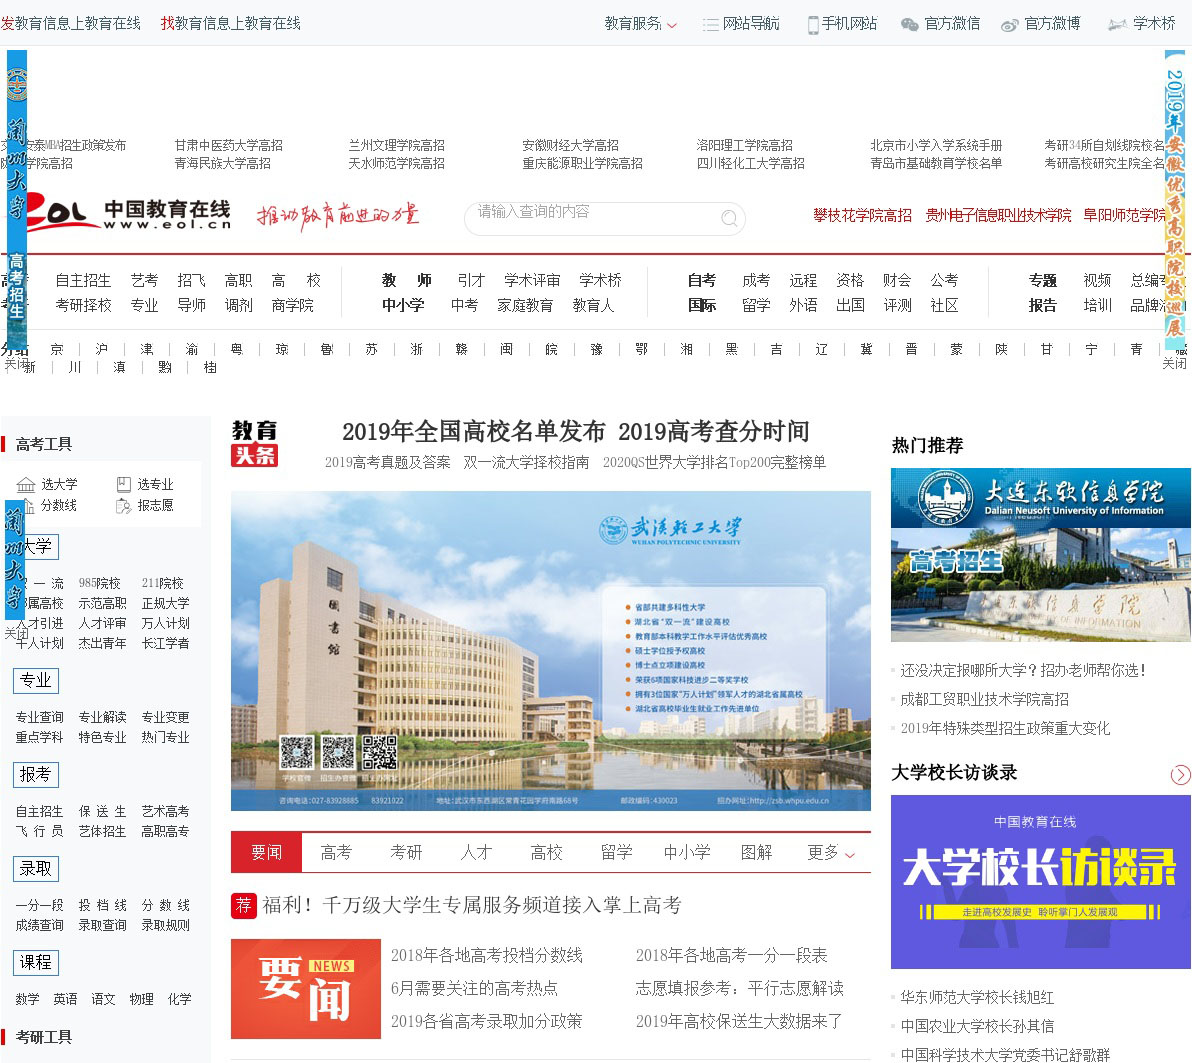Switch to the 考研 news tab
1200x1063 pixels.
coord(406,853)
